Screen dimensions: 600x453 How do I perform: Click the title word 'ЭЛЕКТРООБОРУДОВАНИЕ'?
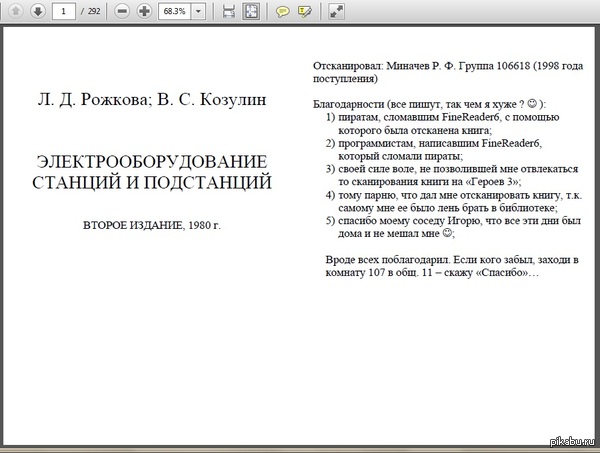(152, 162)
